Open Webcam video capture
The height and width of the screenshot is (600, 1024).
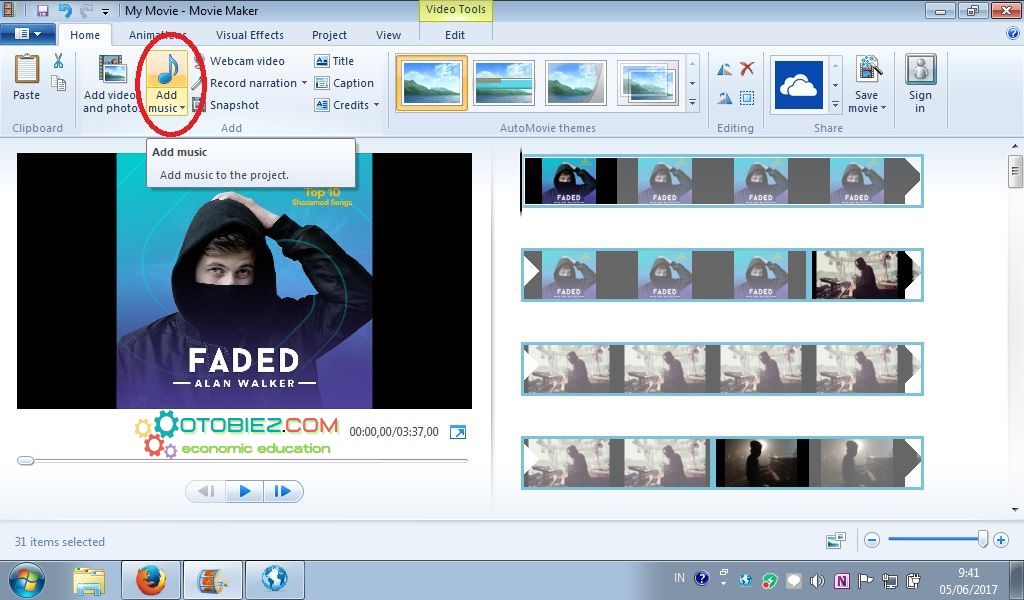pos(239,61)
